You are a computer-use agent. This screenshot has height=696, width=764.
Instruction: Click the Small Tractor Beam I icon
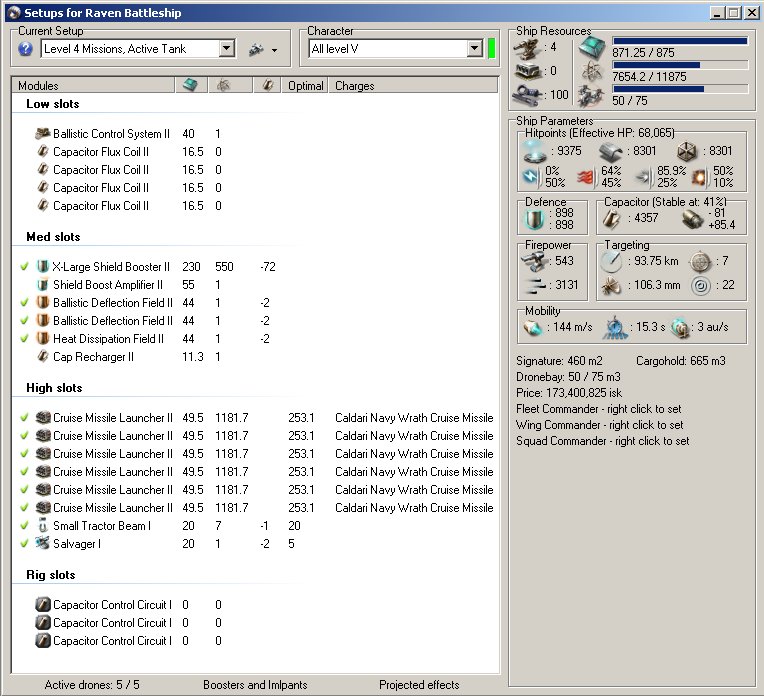click(43, 525)
